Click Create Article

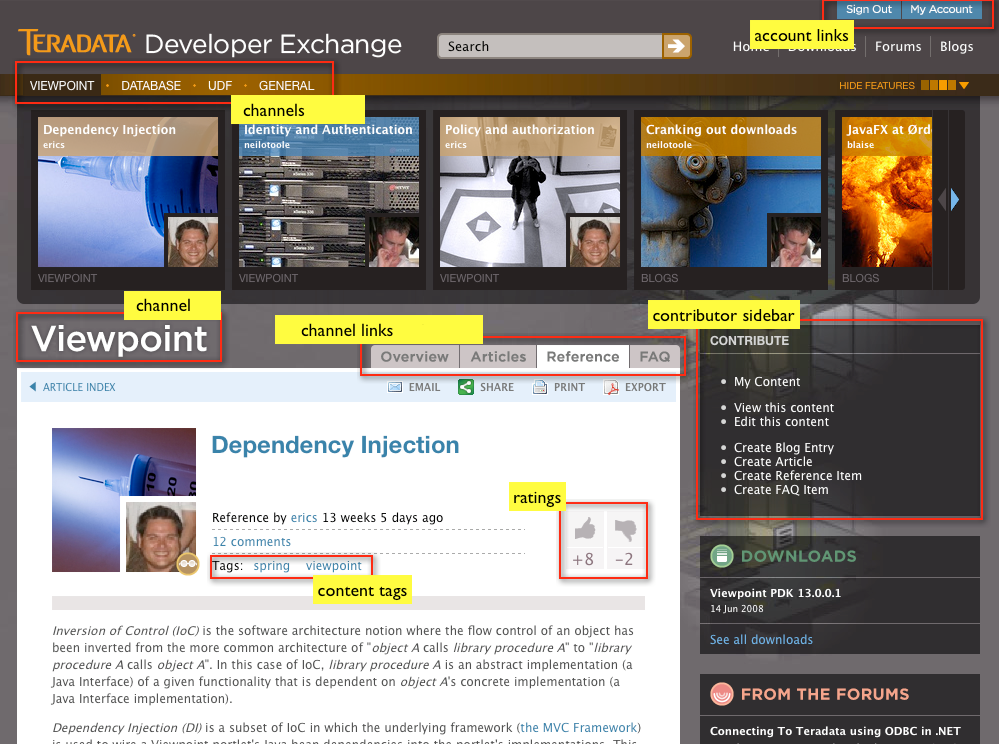(x=773, y=462)
